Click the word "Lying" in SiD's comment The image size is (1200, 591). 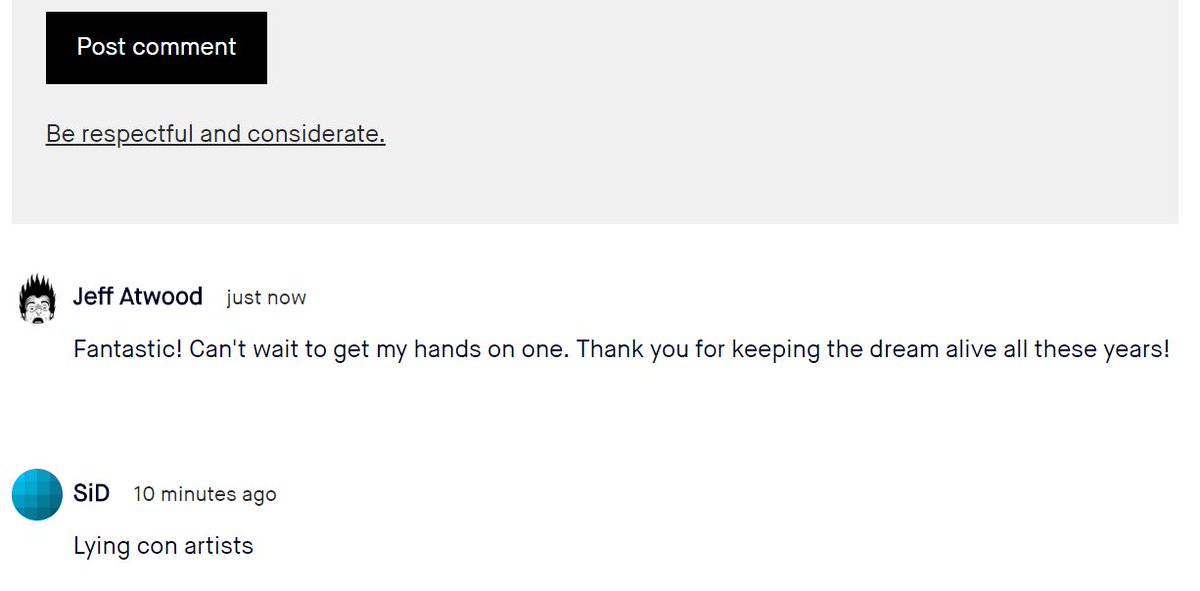(101, 547)
